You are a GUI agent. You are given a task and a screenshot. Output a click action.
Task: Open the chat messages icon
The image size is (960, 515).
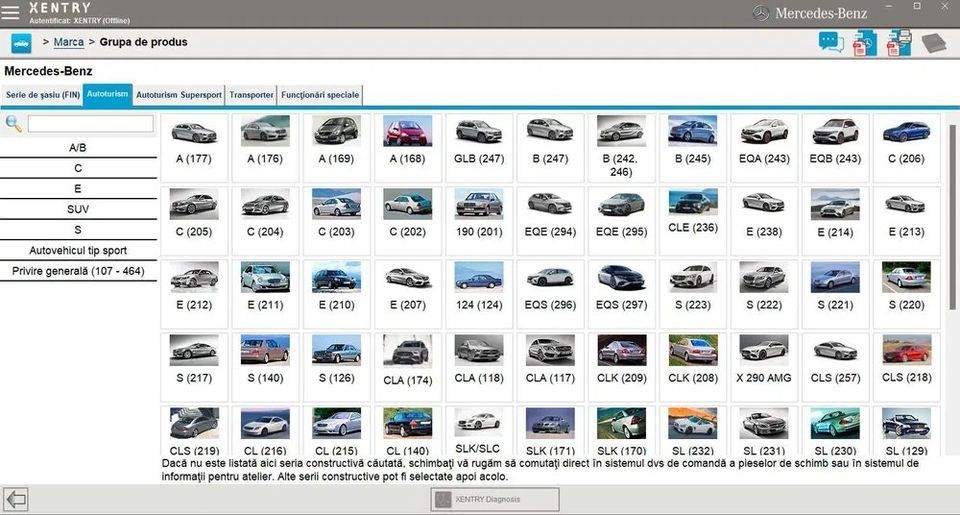(831, 42)
